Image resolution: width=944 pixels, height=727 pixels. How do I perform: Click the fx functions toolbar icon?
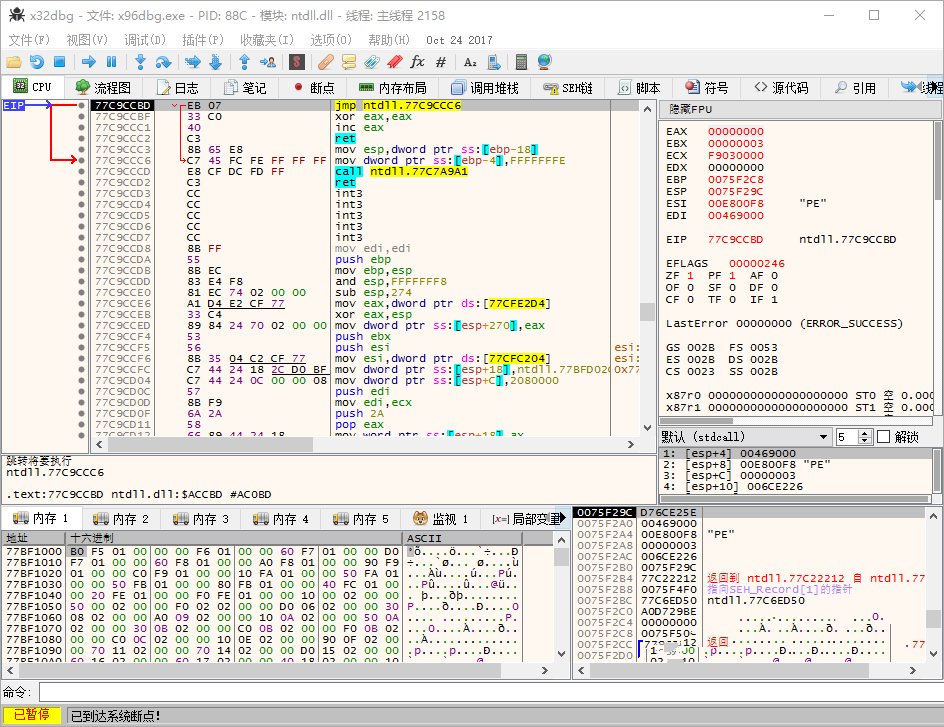417,62
